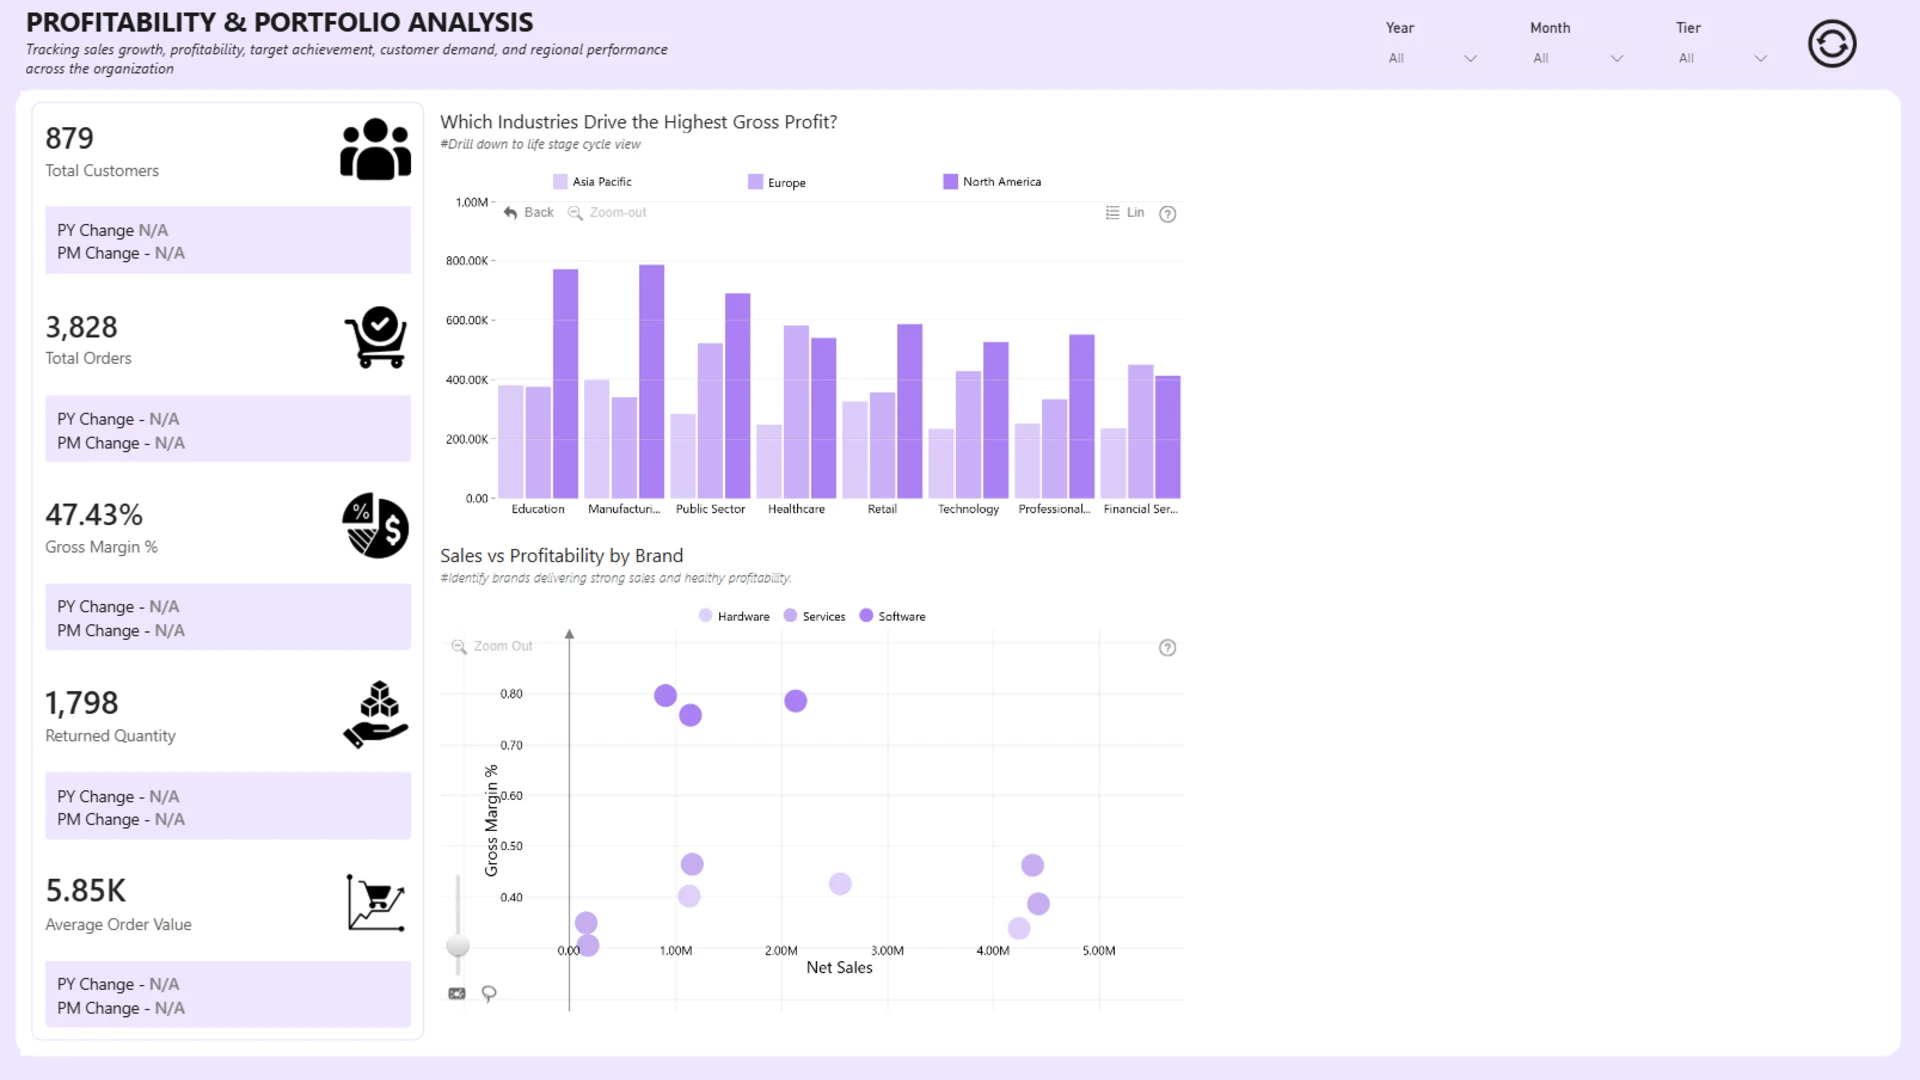Image resolution: width=1920 pixels, height=1080 pixels.
Task: Click PM Change line under Total Orders
Action: click(x=121, y=443)
